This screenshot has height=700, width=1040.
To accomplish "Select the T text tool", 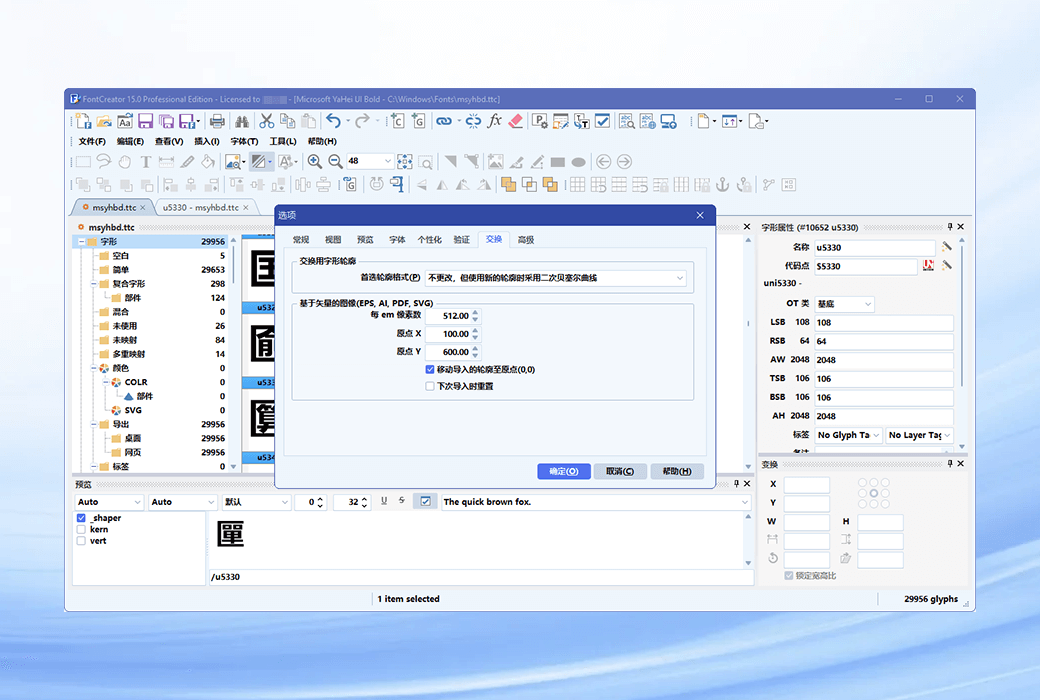I will click(x=146, y=161).
